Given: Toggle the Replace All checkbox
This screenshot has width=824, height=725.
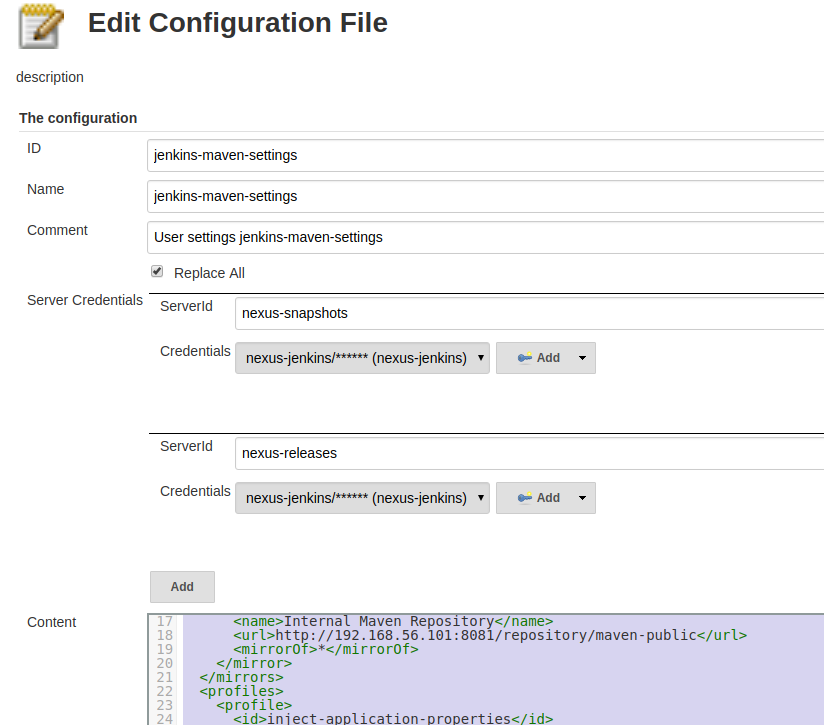Looking at the screenshot, I should click(x=157, y=271).
